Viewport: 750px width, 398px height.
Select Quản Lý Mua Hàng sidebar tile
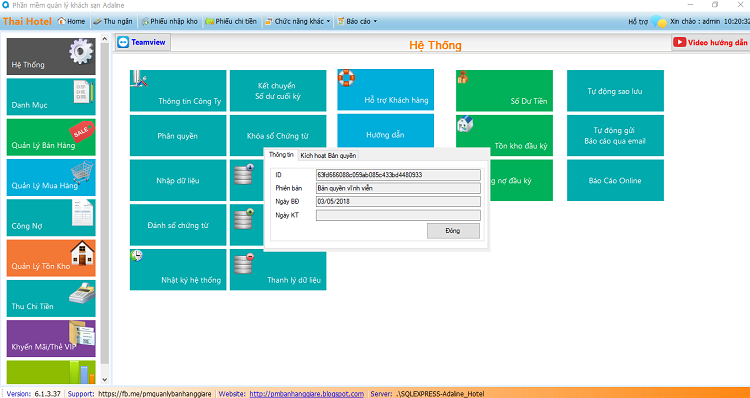coord(51,177)
